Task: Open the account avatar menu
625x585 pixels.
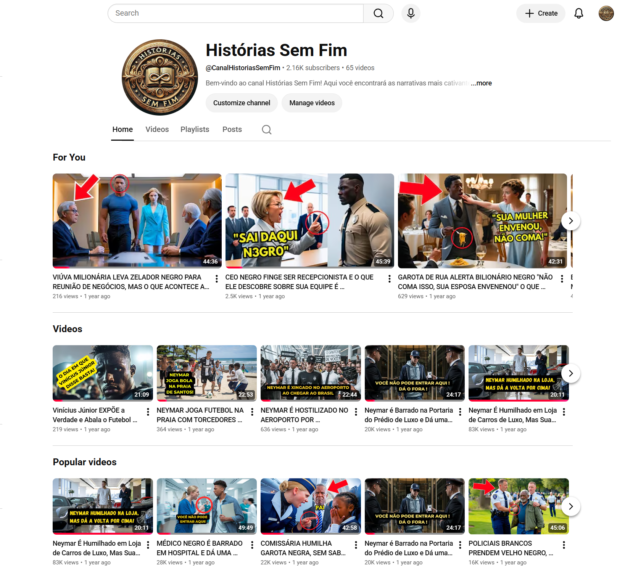Action: point(606,14)
